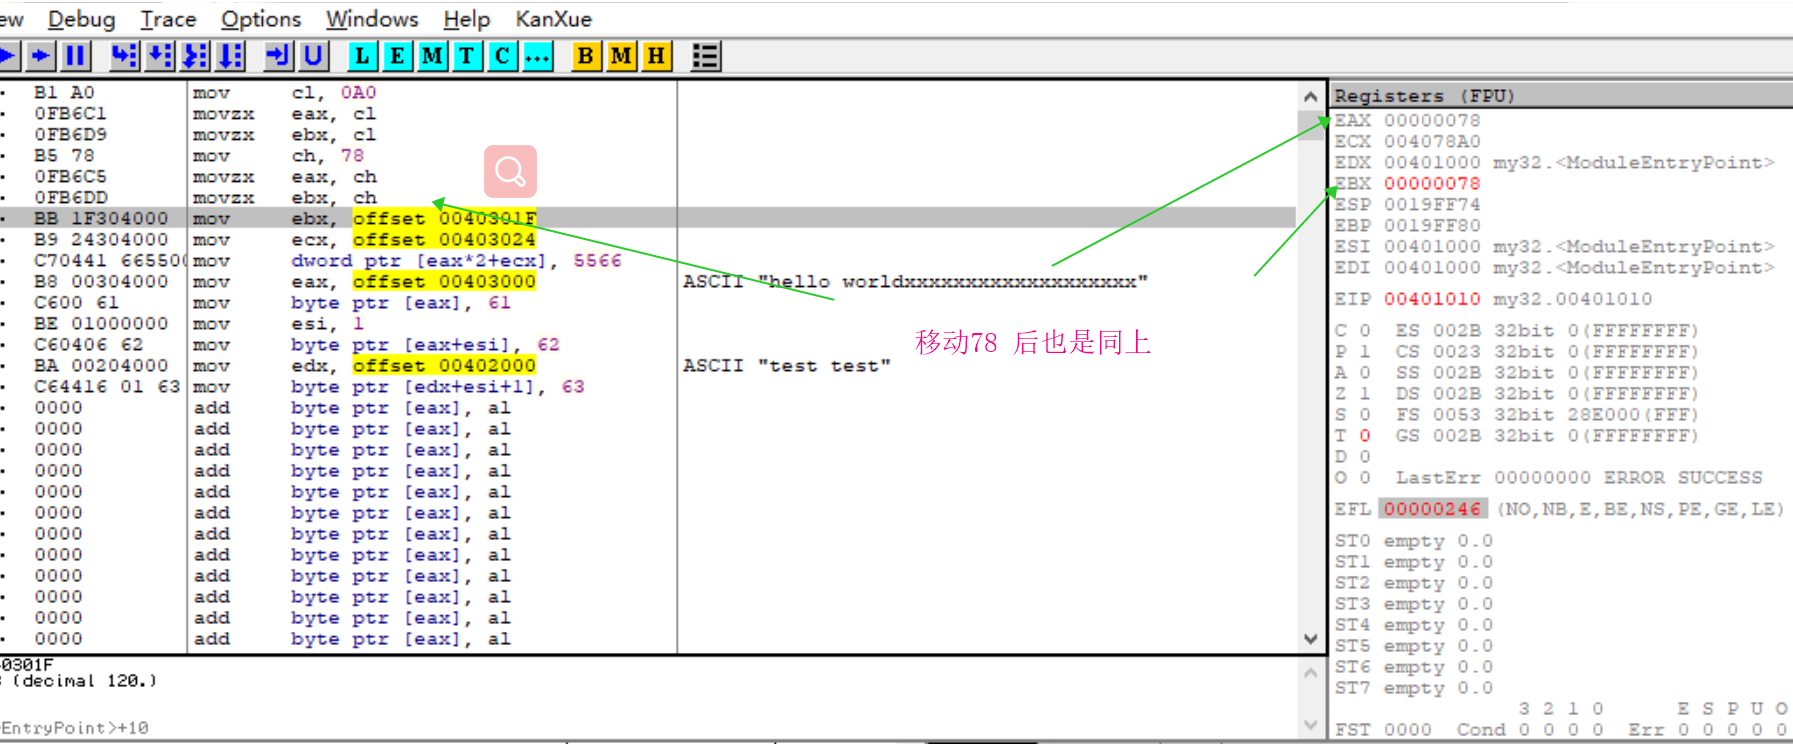Image resolution: width=1793 pixels, height=744 pixels.
Task: Select the EBX register value in red
Action: [1431, 183]
